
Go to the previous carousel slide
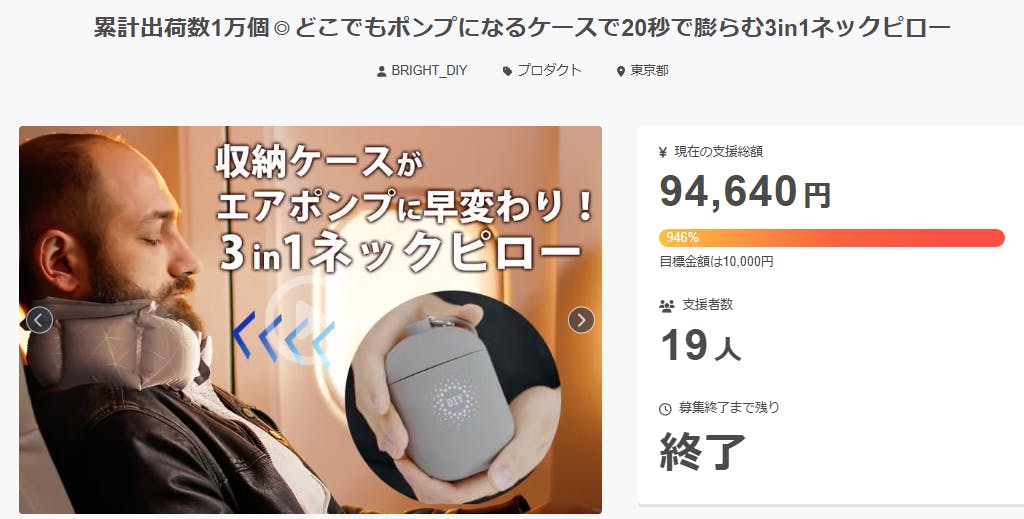tap(39, 320)
